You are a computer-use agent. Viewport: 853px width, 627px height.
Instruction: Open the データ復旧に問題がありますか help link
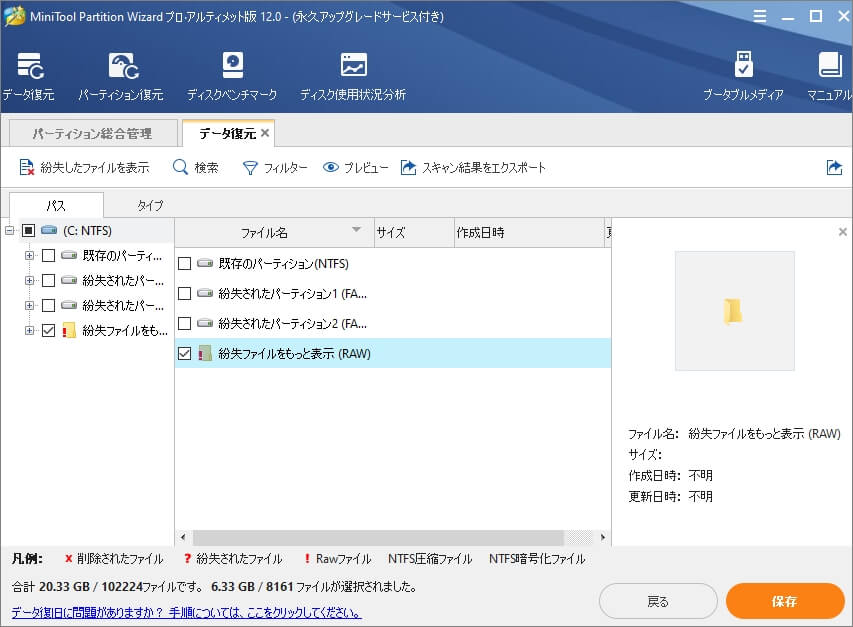(187, 612)
